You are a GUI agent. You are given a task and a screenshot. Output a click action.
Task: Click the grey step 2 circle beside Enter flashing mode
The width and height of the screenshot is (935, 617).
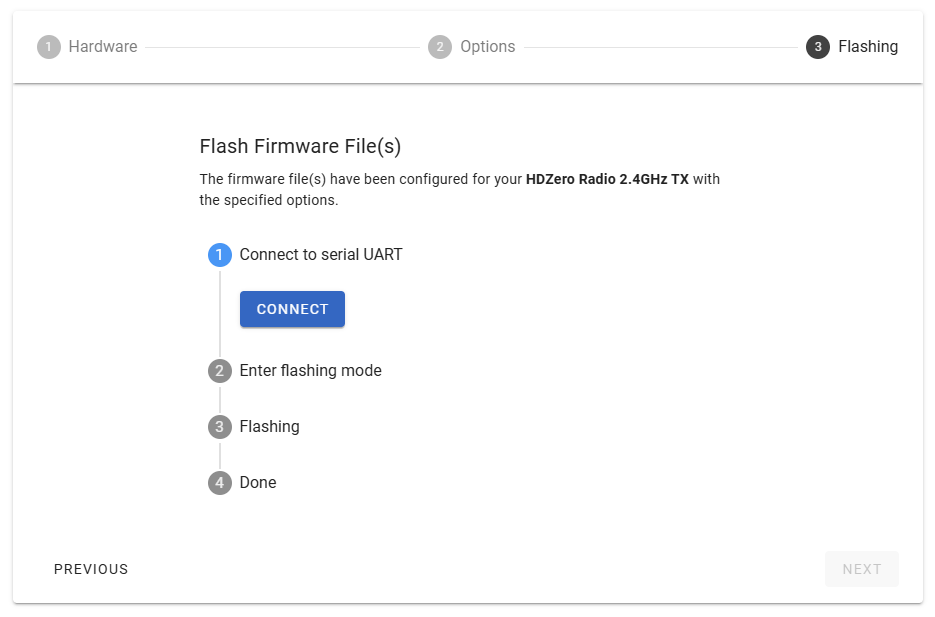click(220, 371)
